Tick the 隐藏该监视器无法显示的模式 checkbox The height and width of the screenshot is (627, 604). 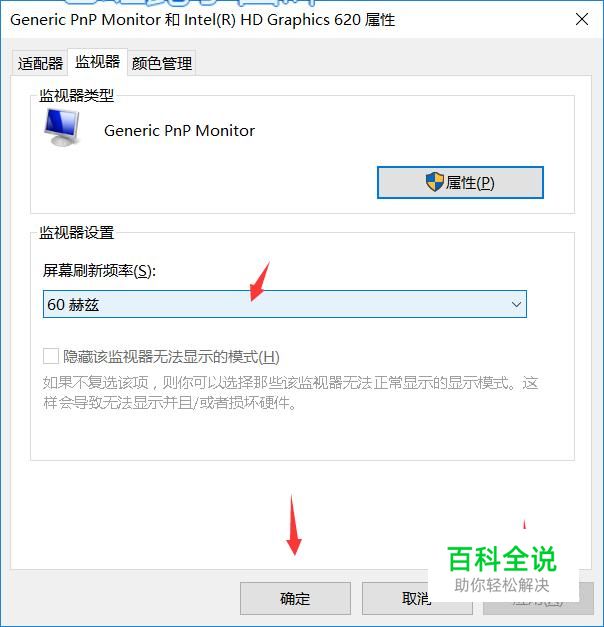click(x=51, y=356)
